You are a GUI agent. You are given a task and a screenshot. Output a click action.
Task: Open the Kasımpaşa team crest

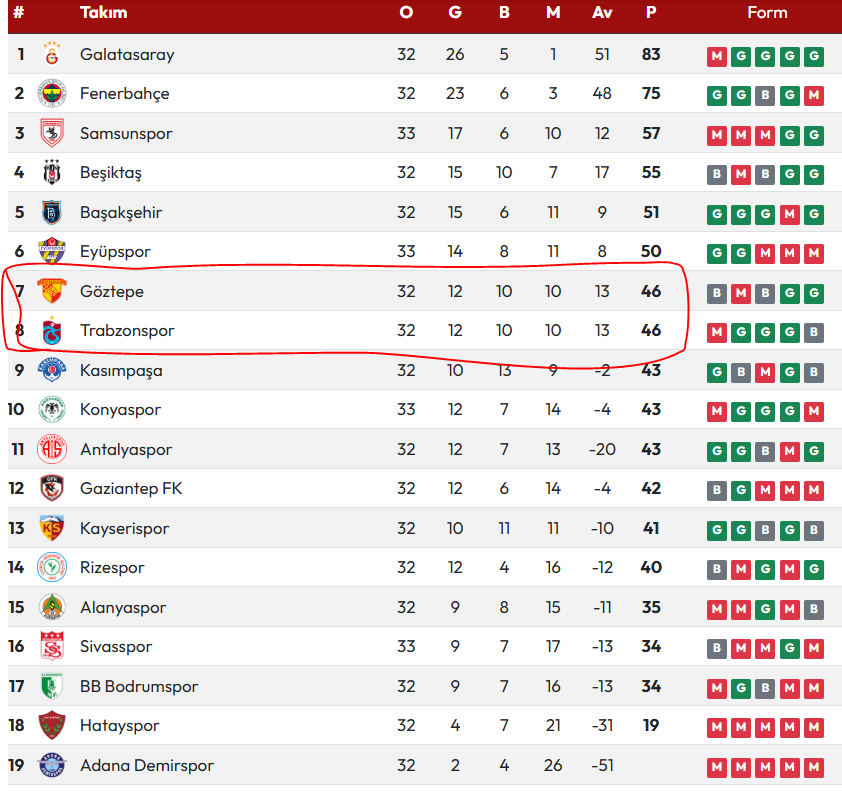point(52,370)
